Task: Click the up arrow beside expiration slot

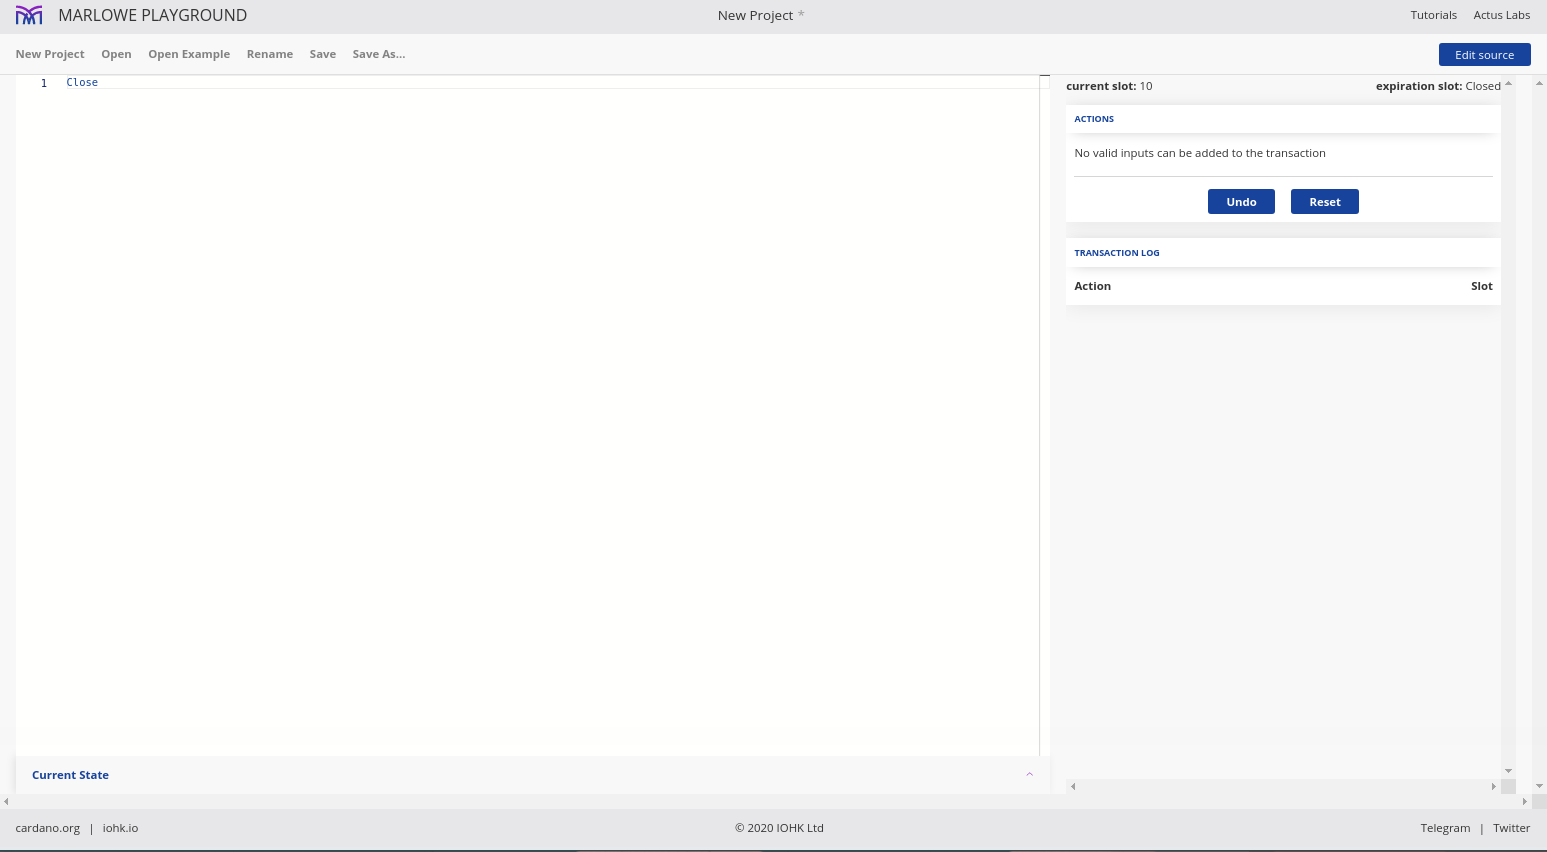Action: coord(1508,84)
